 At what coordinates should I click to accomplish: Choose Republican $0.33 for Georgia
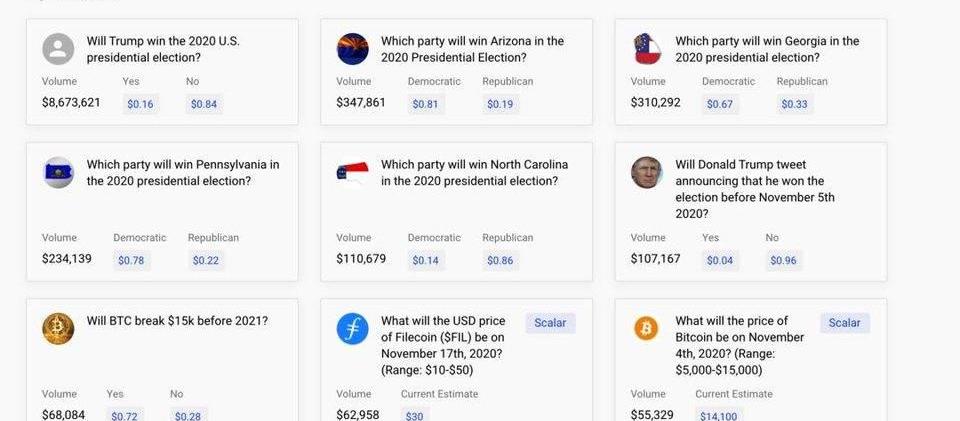tap(794, 104)
